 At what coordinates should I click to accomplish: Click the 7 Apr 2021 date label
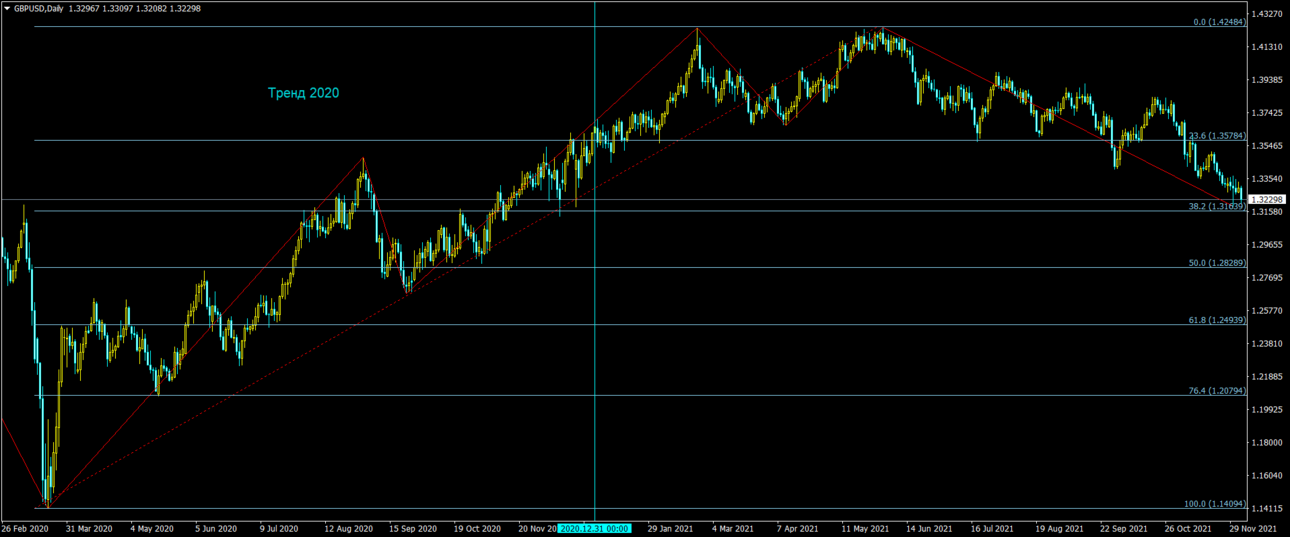799,528
